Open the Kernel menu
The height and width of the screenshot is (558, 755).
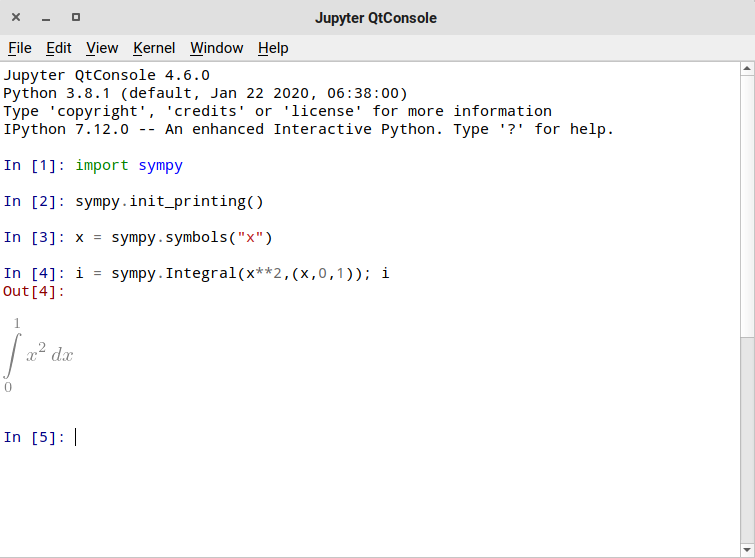click(x=154, y=48)
